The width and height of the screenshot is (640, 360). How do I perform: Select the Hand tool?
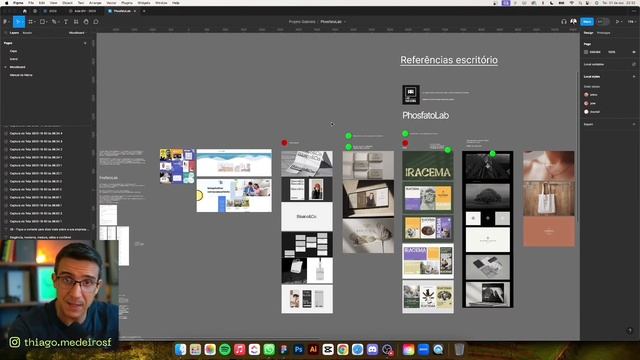coord(86,22)
